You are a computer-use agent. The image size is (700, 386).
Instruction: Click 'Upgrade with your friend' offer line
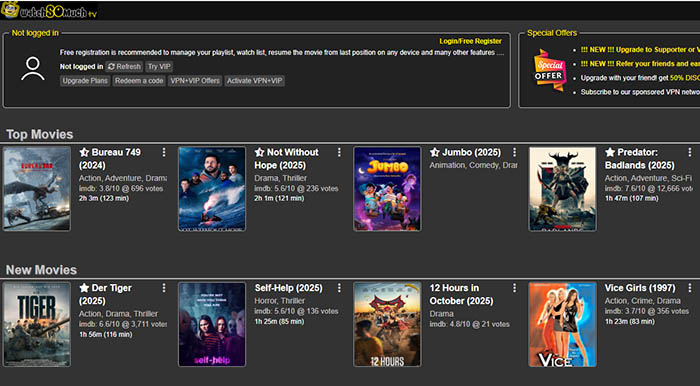point(640,78)
